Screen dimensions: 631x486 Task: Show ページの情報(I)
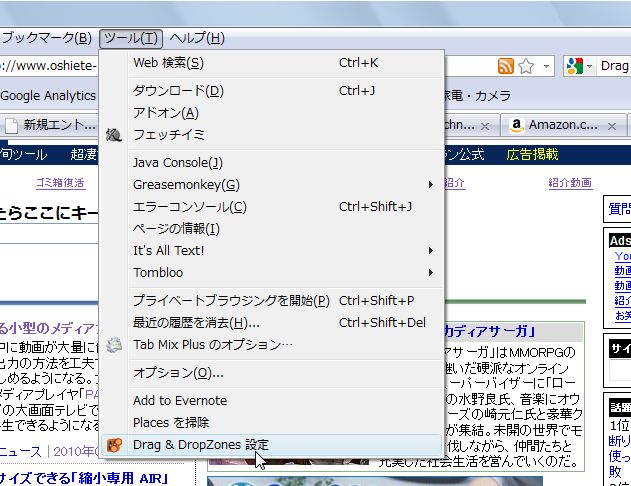point(272,229)
